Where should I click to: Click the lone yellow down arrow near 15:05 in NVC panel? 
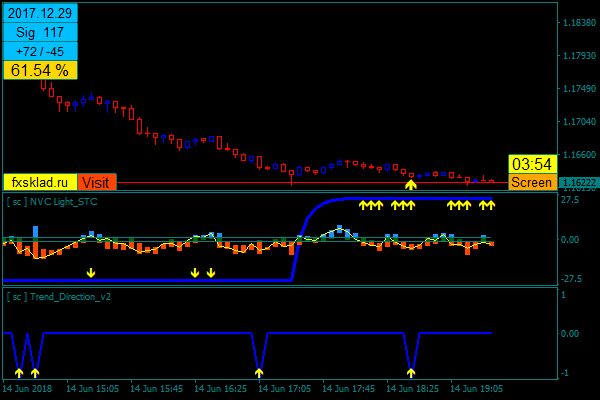point(91,273)
